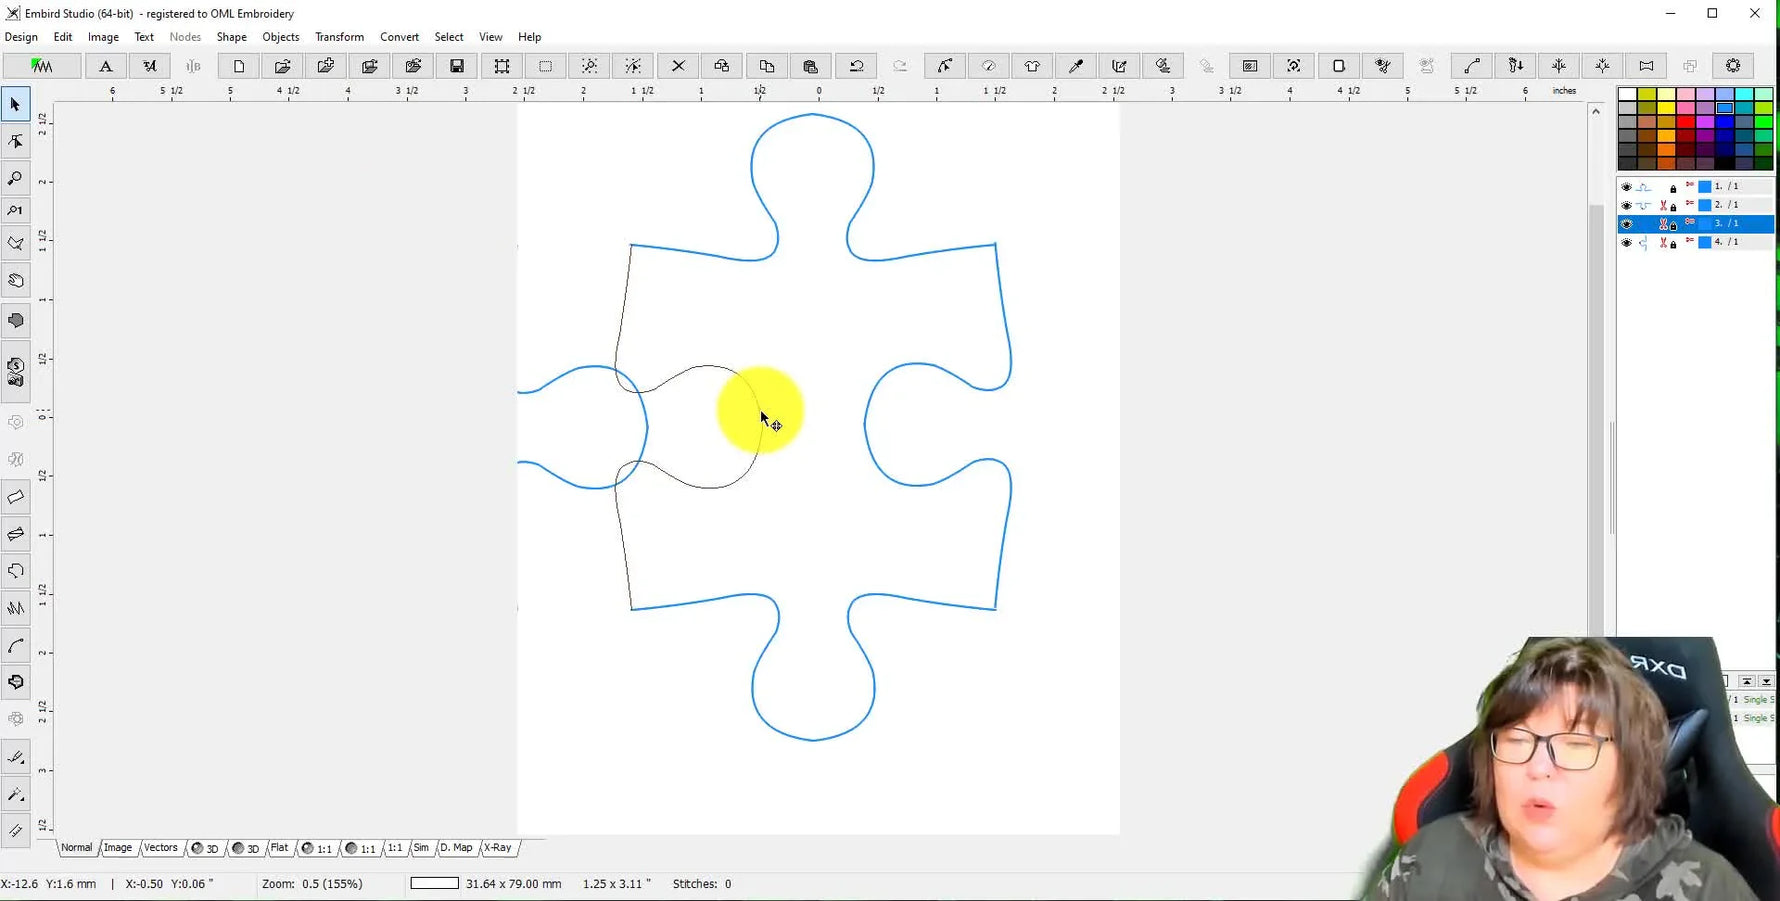The height and width of the screenshot is (901, 1780).
Task: Click the stitch generate icon with green corner
Action: 42,66
